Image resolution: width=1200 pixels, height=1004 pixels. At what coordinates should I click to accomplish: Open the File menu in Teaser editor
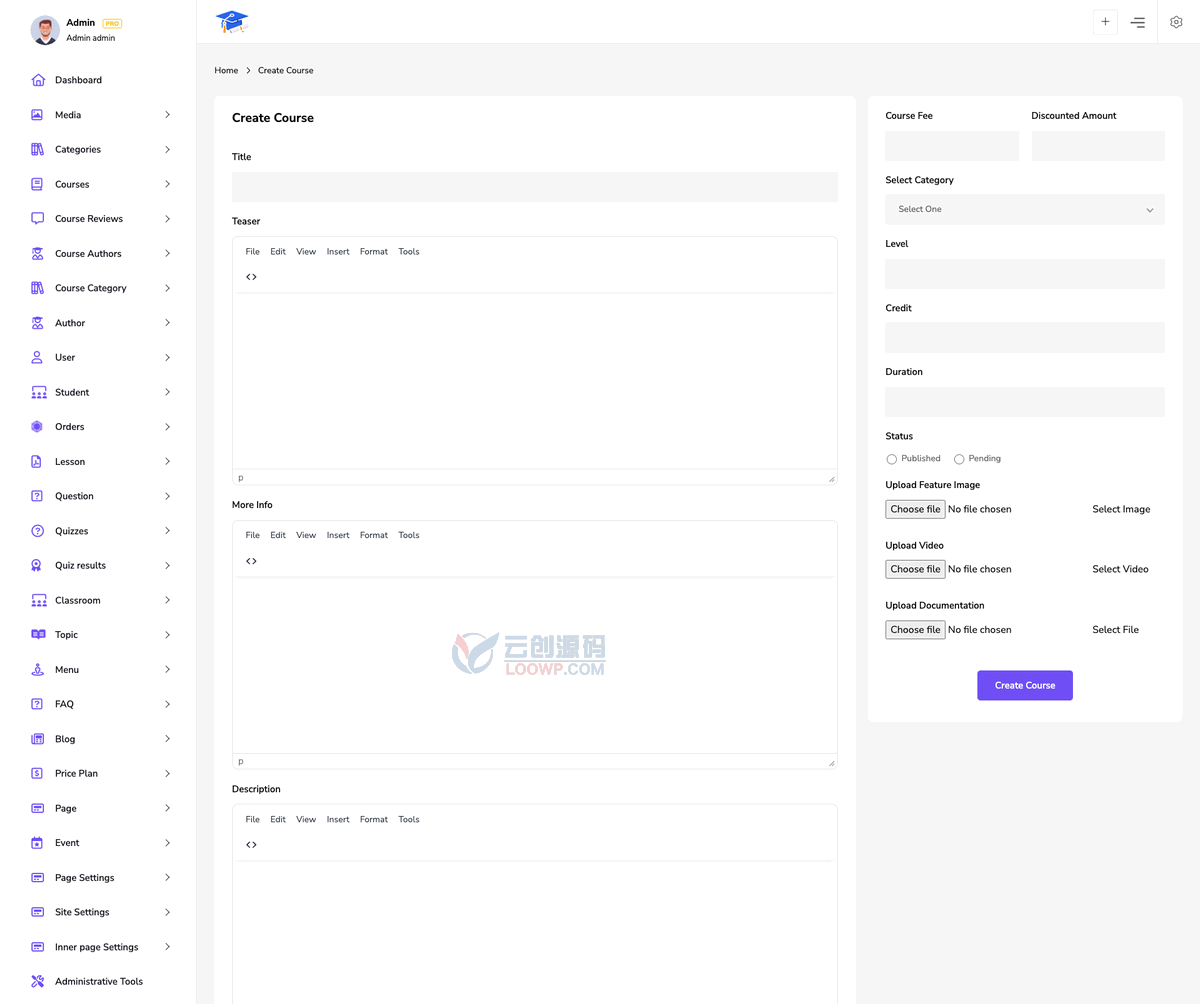pos(253,252)
